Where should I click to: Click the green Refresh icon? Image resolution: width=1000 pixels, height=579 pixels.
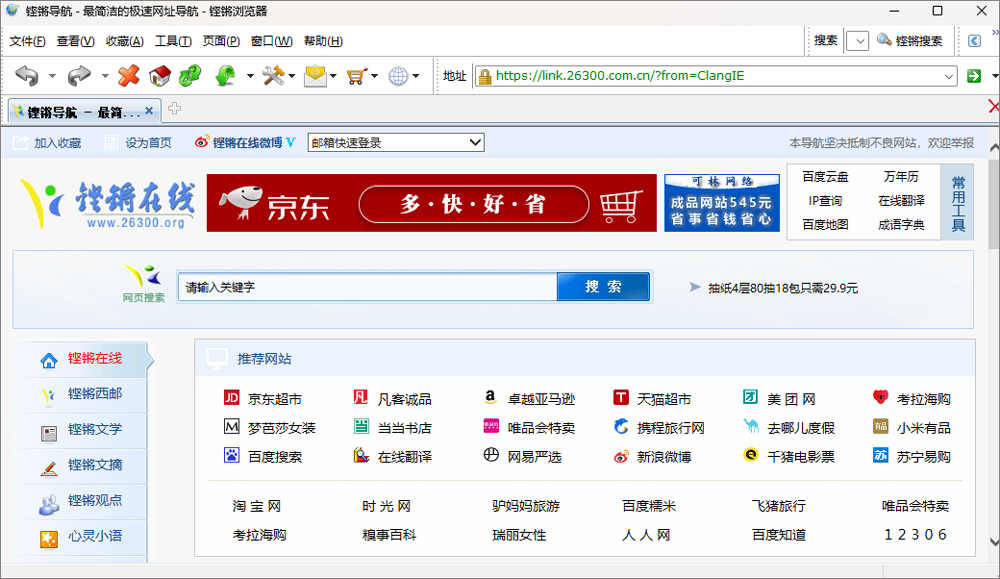tap(190, 76)
